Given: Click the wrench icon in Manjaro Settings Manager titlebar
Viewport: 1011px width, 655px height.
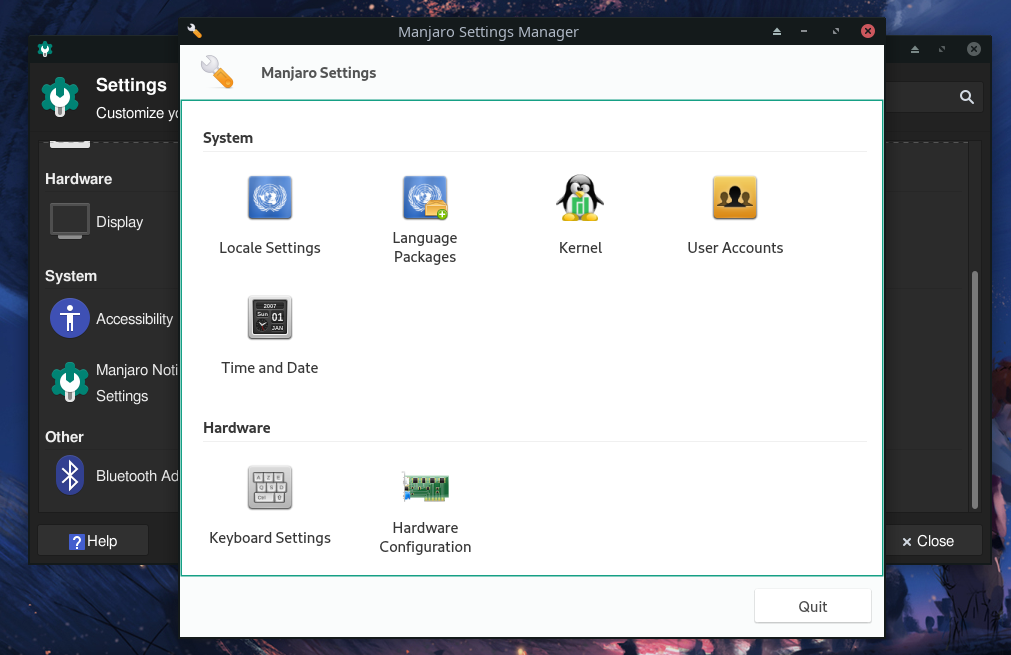Looking at the screenshot, I should coord(195,31).
